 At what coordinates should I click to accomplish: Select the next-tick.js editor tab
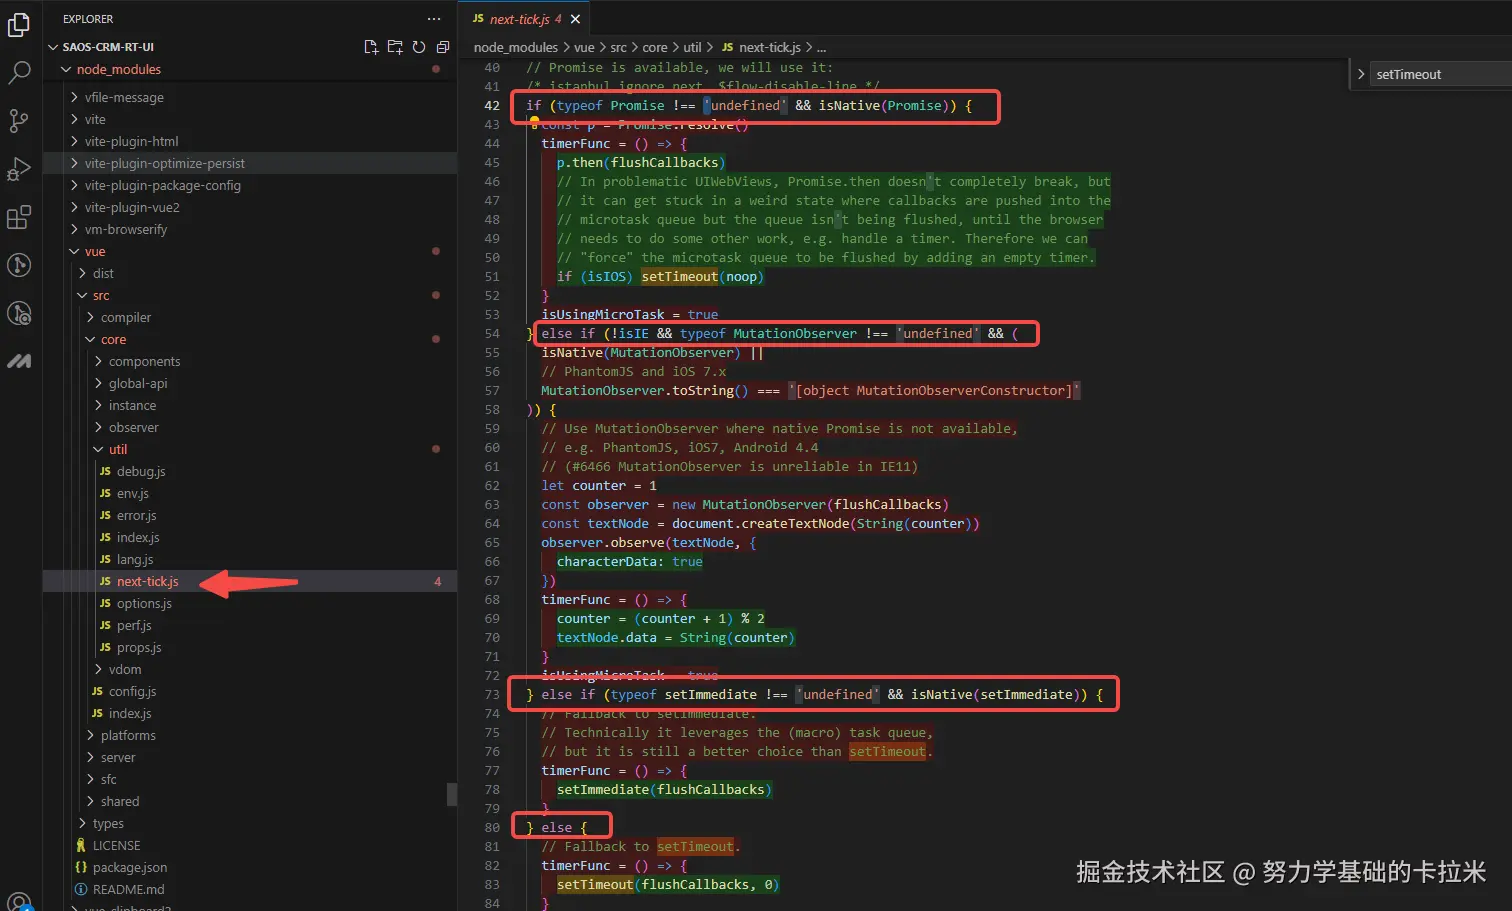[x=524, y=19]
